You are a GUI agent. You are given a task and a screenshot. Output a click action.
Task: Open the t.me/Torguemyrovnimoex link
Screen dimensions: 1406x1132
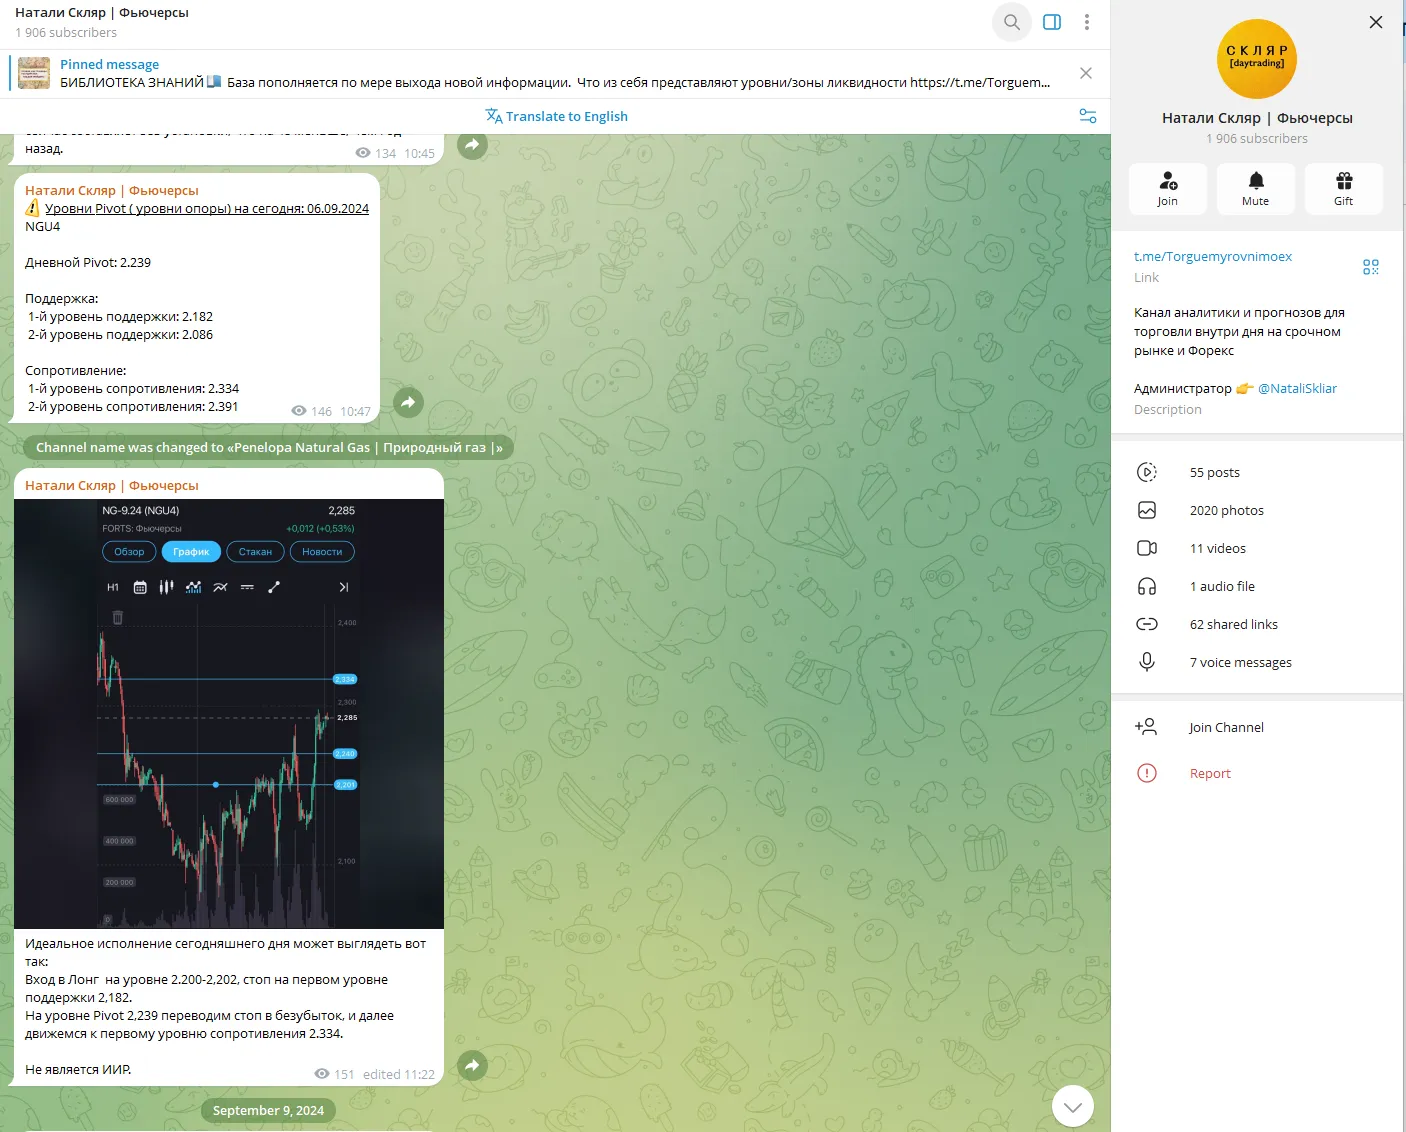pyautogui.click(x=1213, y=256)
